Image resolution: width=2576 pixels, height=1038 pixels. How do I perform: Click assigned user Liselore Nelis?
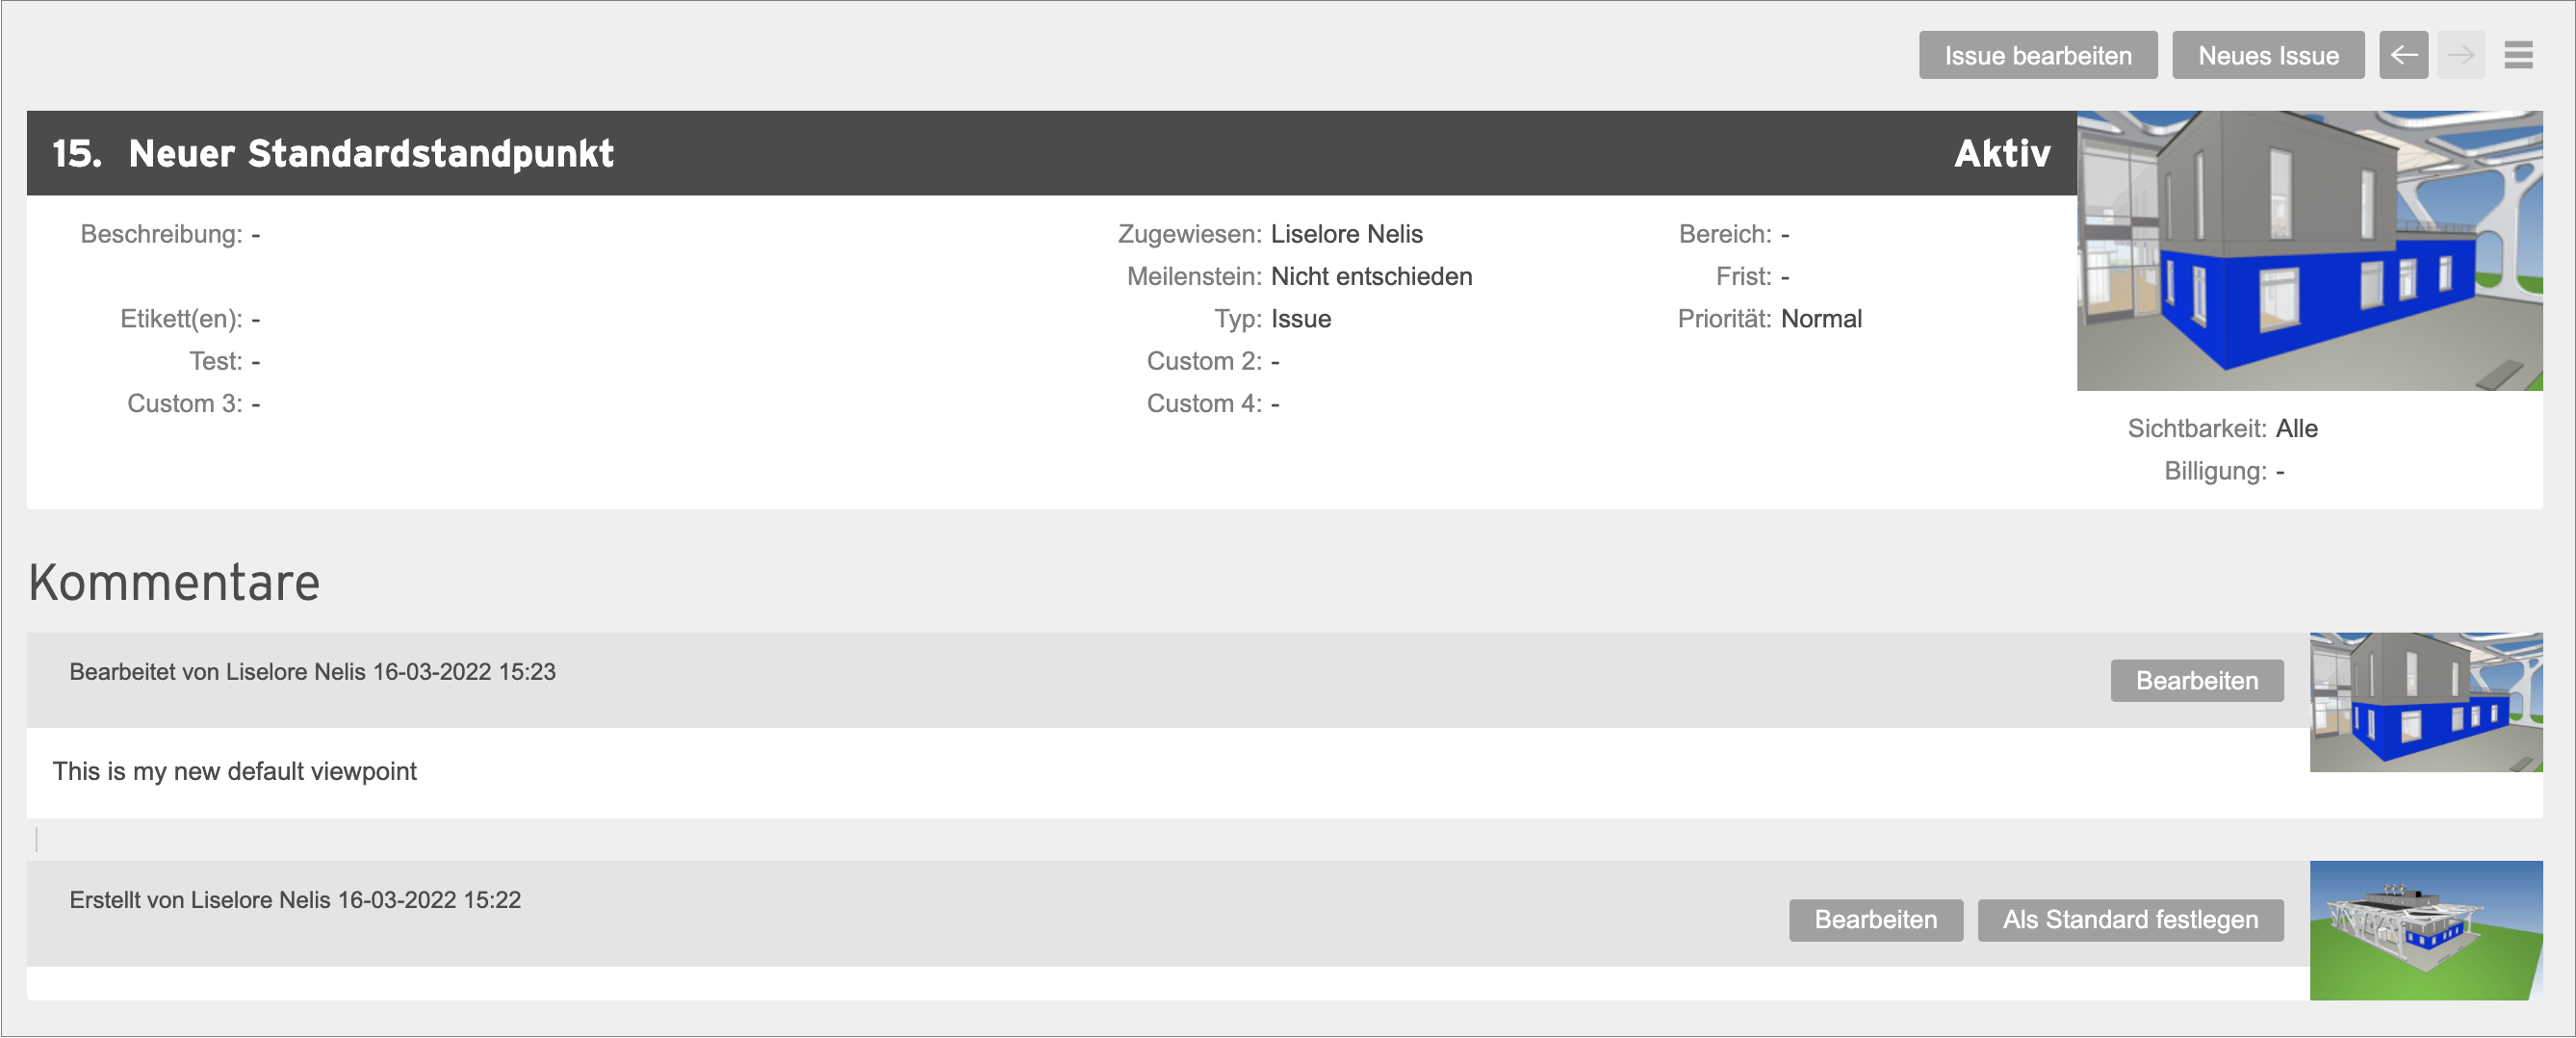coord(1346,234)
